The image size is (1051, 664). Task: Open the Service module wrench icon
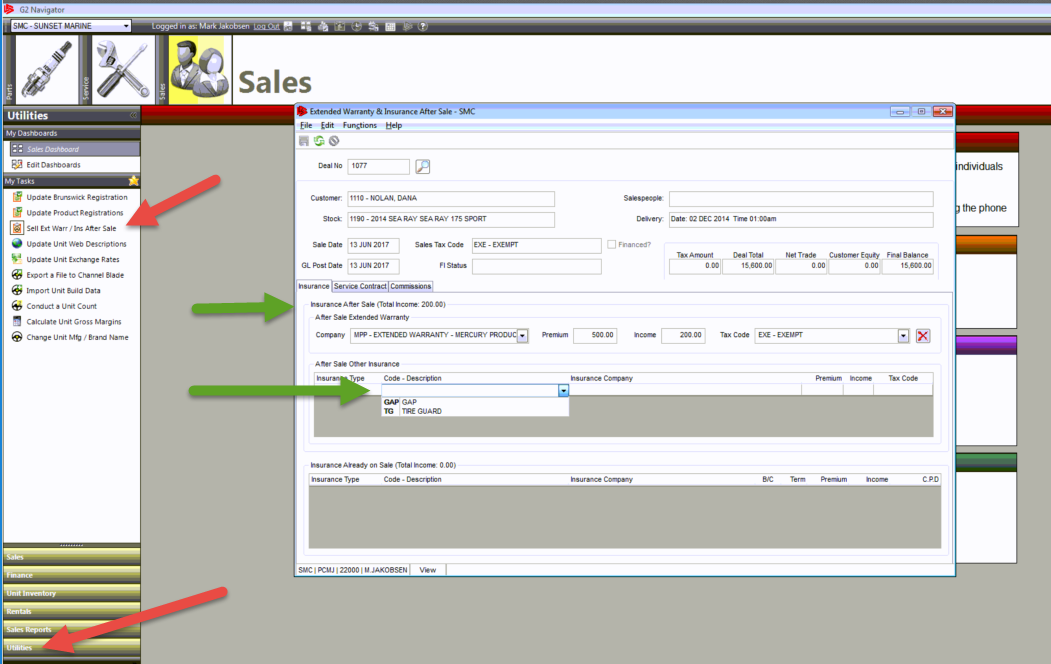pyautogui.click(x=123, y=70)
